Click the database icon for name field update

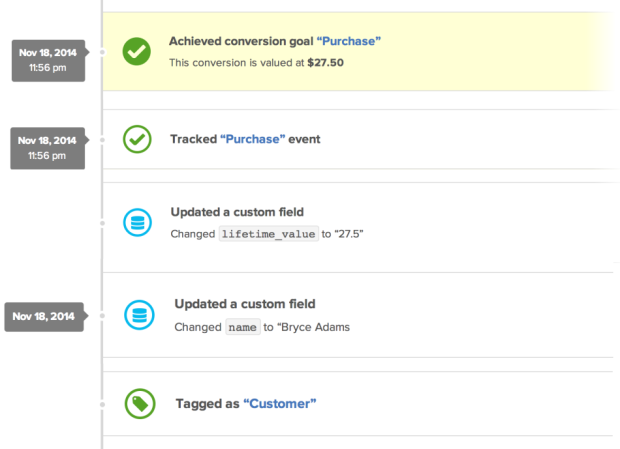point(139,315)
